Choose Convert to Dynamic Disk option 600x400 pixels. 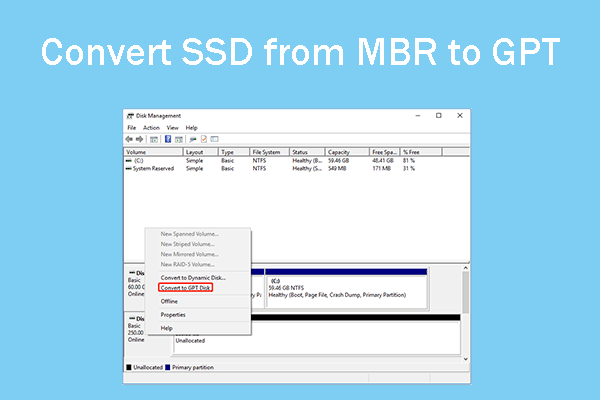coord(193,278)
